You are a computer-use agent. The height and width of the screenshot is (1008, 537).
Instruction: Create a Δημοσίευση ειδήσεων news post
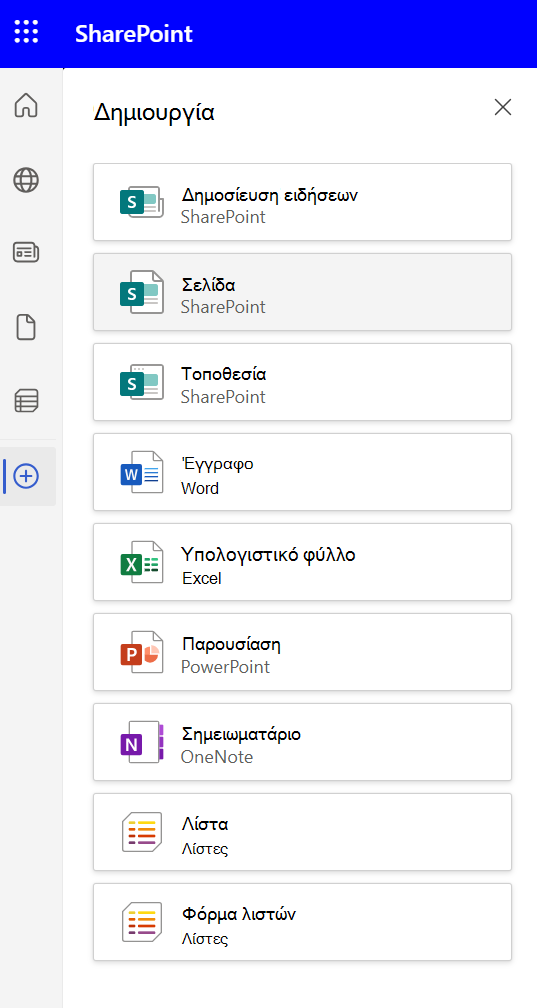(302, 202)
